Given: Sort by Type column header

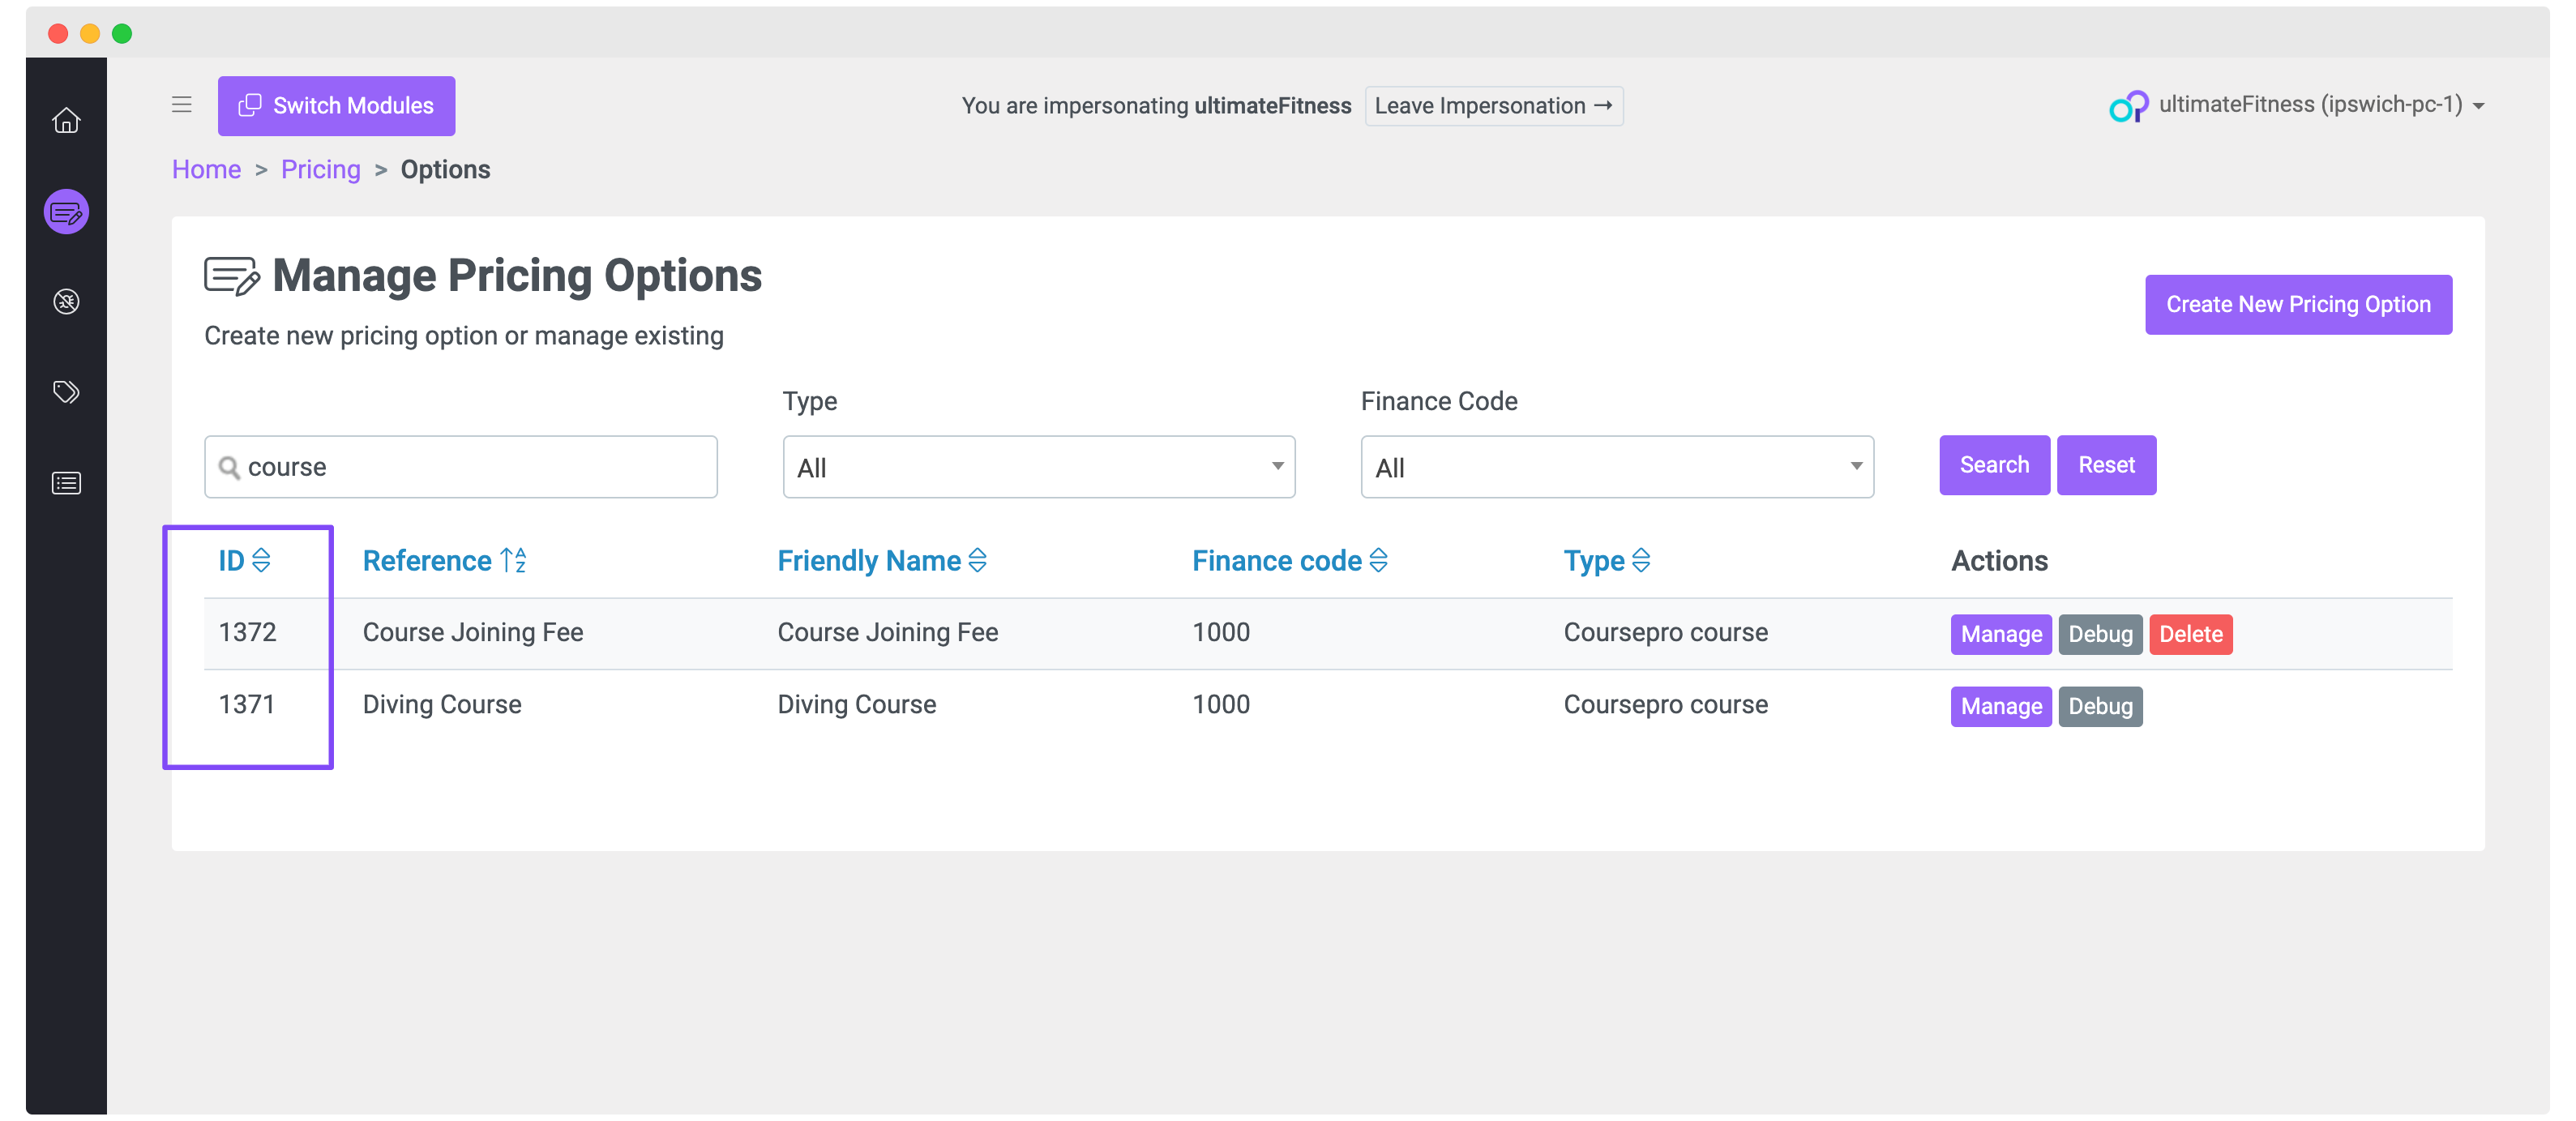Looking at the screenshot, I should 1606,560.
